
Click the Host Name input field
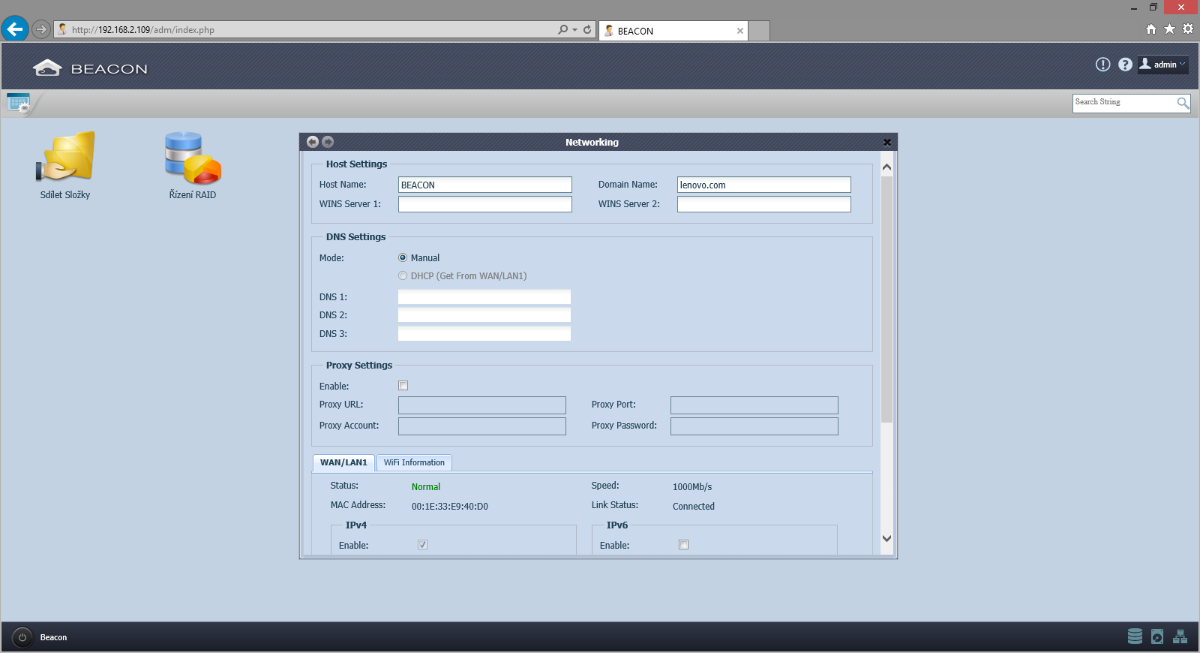484,185
